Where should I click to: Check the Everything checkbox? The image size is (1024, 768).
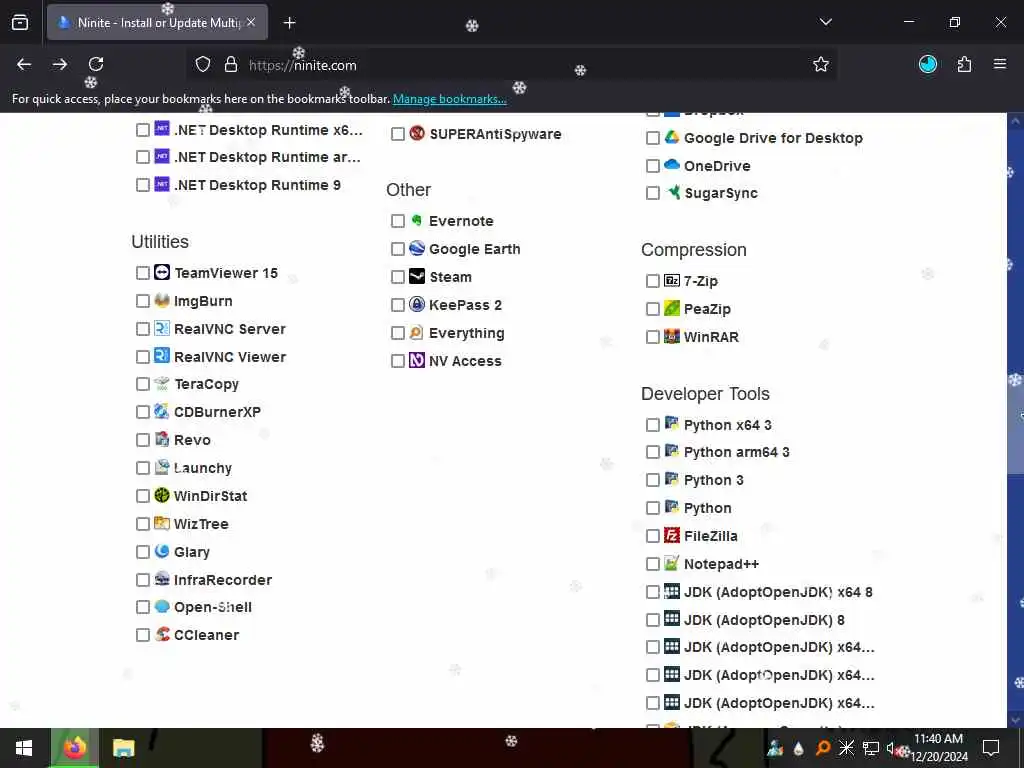point(398,333)
